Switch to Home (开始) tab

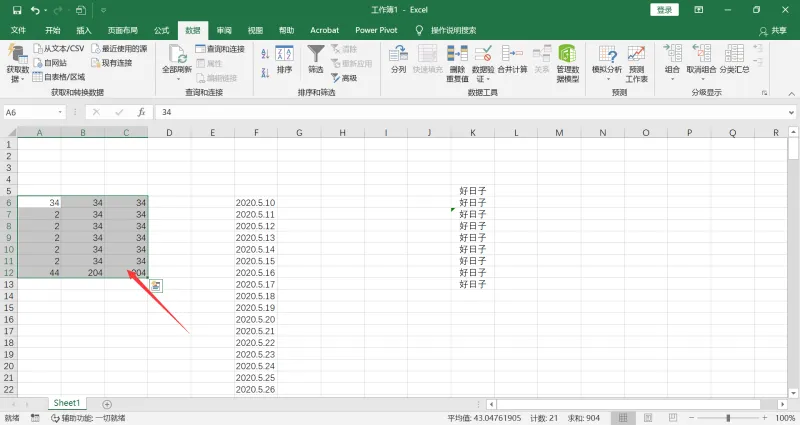(53, 30)
